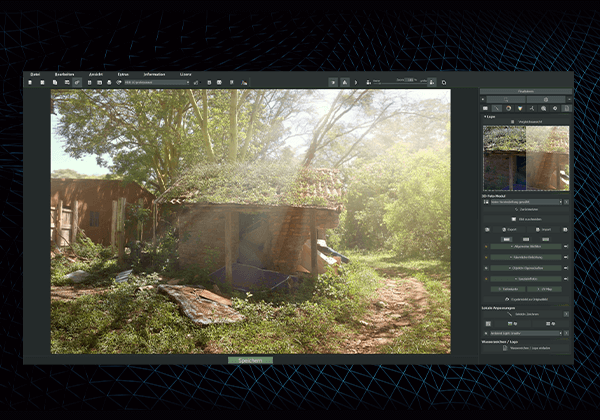Click the warning triangle icon in top toolbar
The height and width of the screenshot is (420, 600).
(345, 82)
